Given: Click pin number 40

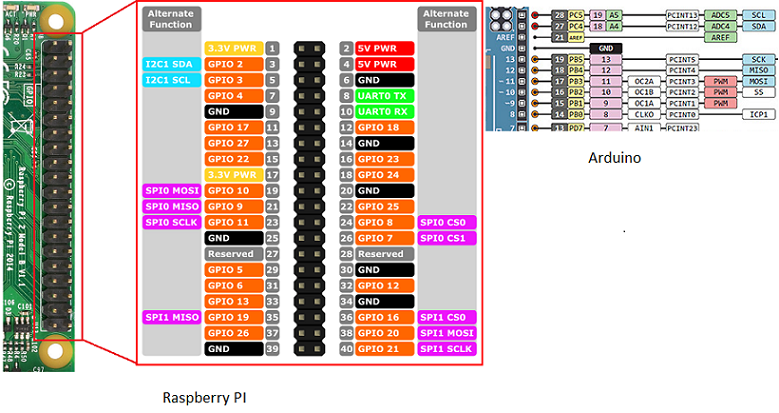Looking at the screenshot, I should point(346,349).
